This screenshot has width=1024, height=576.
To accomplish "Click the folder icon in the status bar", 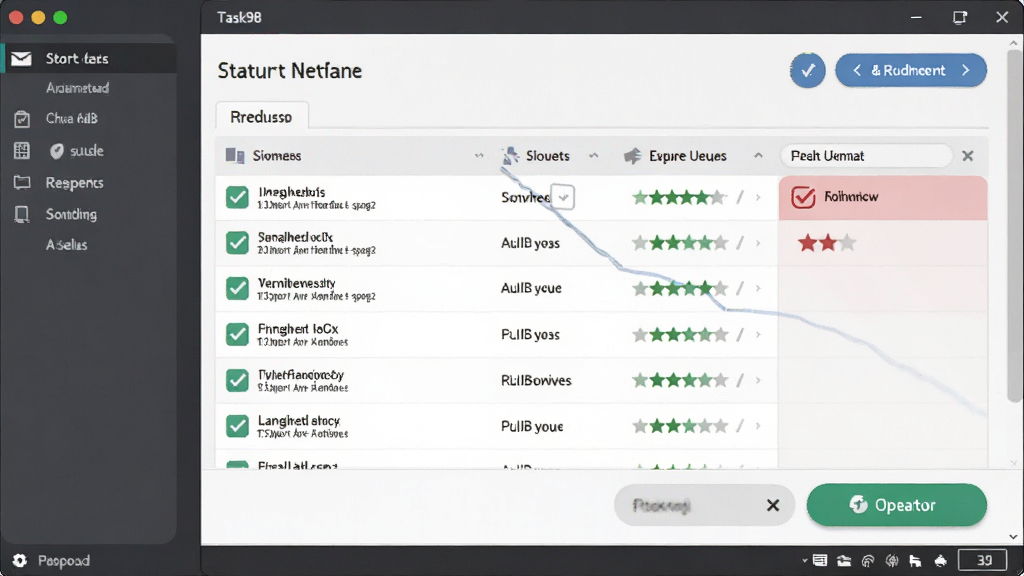I will pos(844,560).
